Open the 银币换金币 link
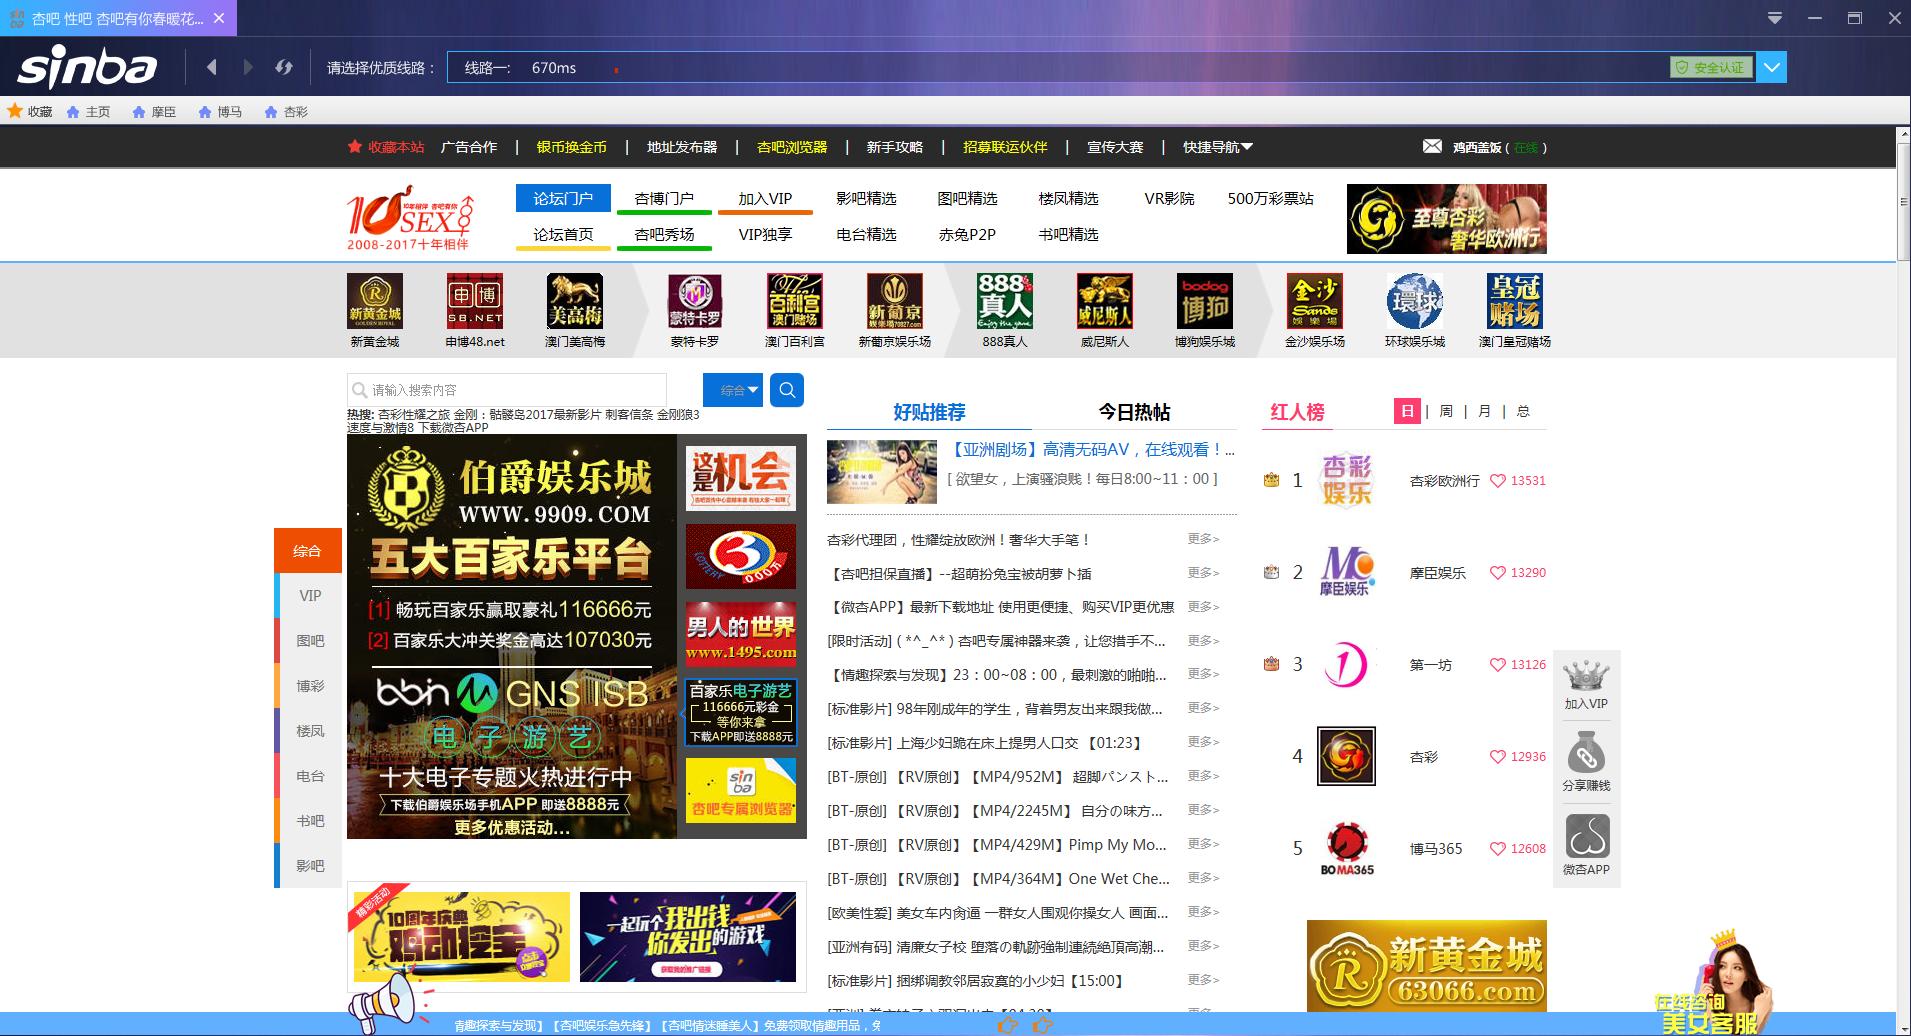 (x=571, y=147)
